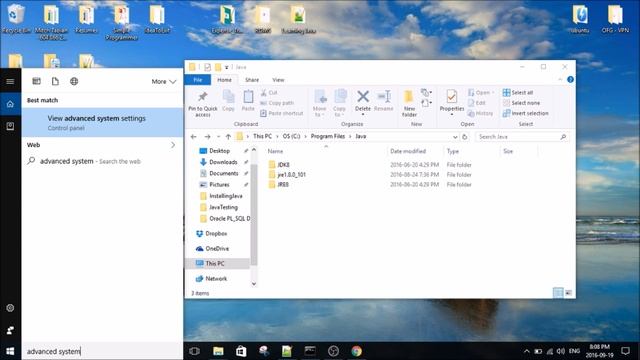Click the Properties checkmark icon
The height and width of the screenshot is (360, 640).
click(x=451, y=97)
